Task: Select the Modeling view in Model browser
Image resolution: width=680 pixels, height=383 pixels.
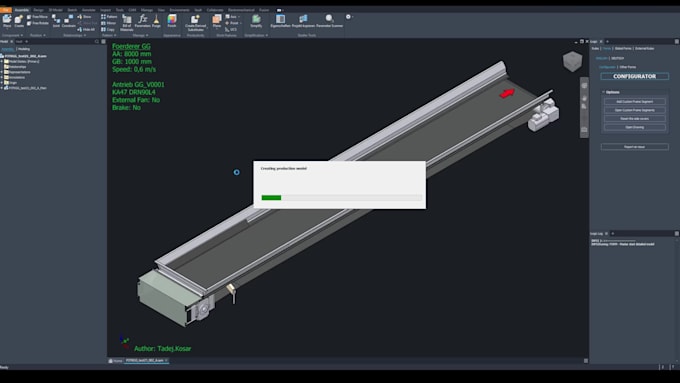Action: pyautogui.click(x=24, y=49)
